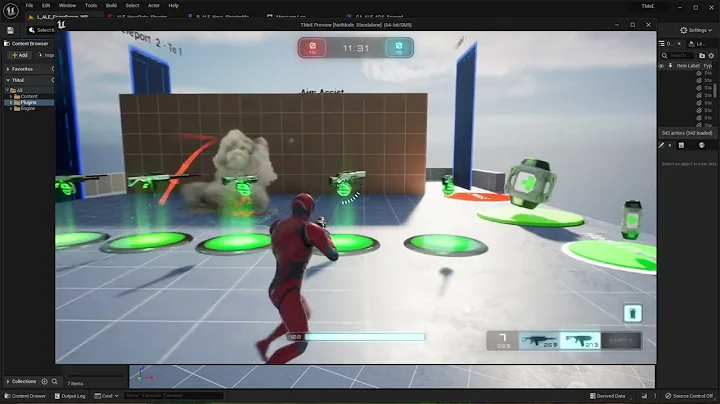This screenshot has height=404, width=720.
Task: Click the console command input field
Action: [174, 396]
